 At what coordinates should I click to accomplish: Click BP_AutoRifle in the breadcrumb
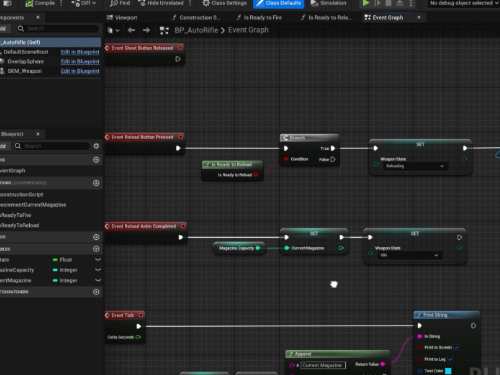[196, 30]
